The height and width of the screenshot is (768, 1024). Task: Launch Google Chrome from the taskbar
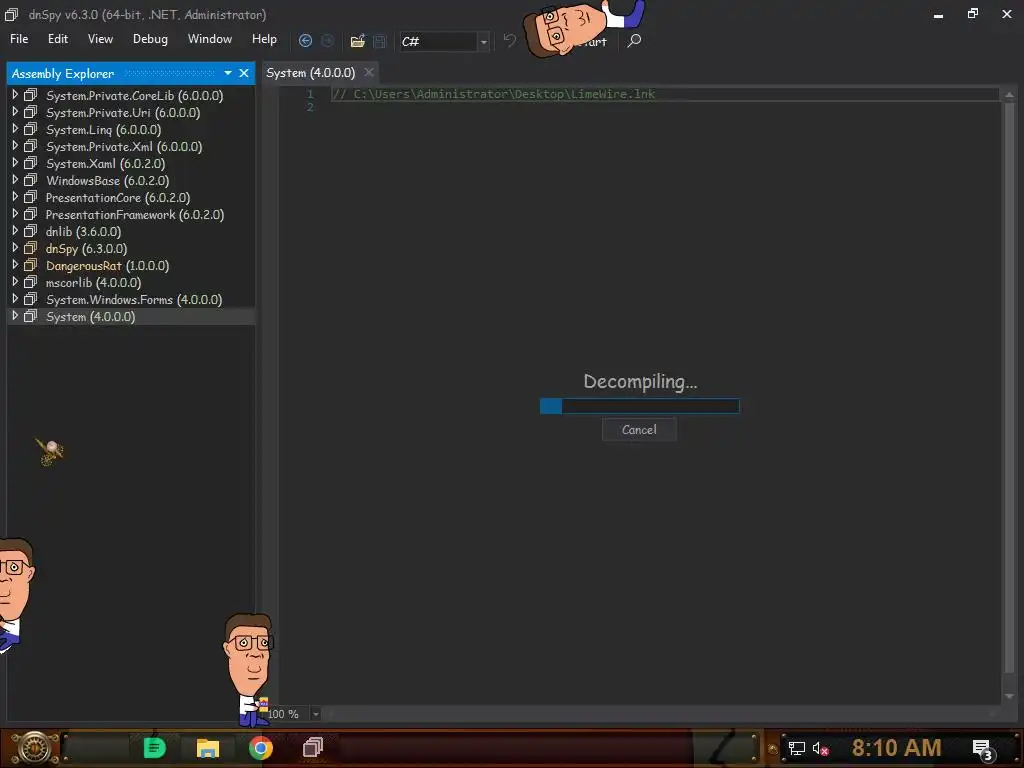click(x=261, y=748)
